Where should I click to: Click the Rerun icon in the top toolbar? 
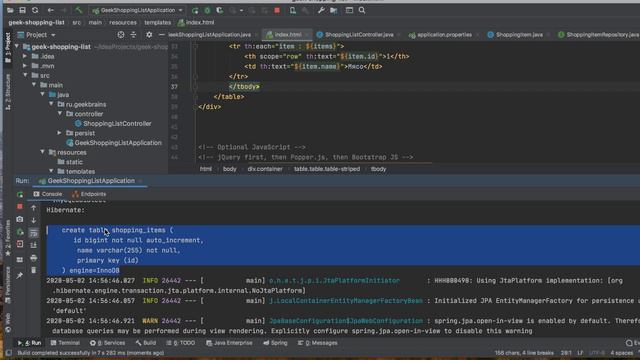coord(195,10)
